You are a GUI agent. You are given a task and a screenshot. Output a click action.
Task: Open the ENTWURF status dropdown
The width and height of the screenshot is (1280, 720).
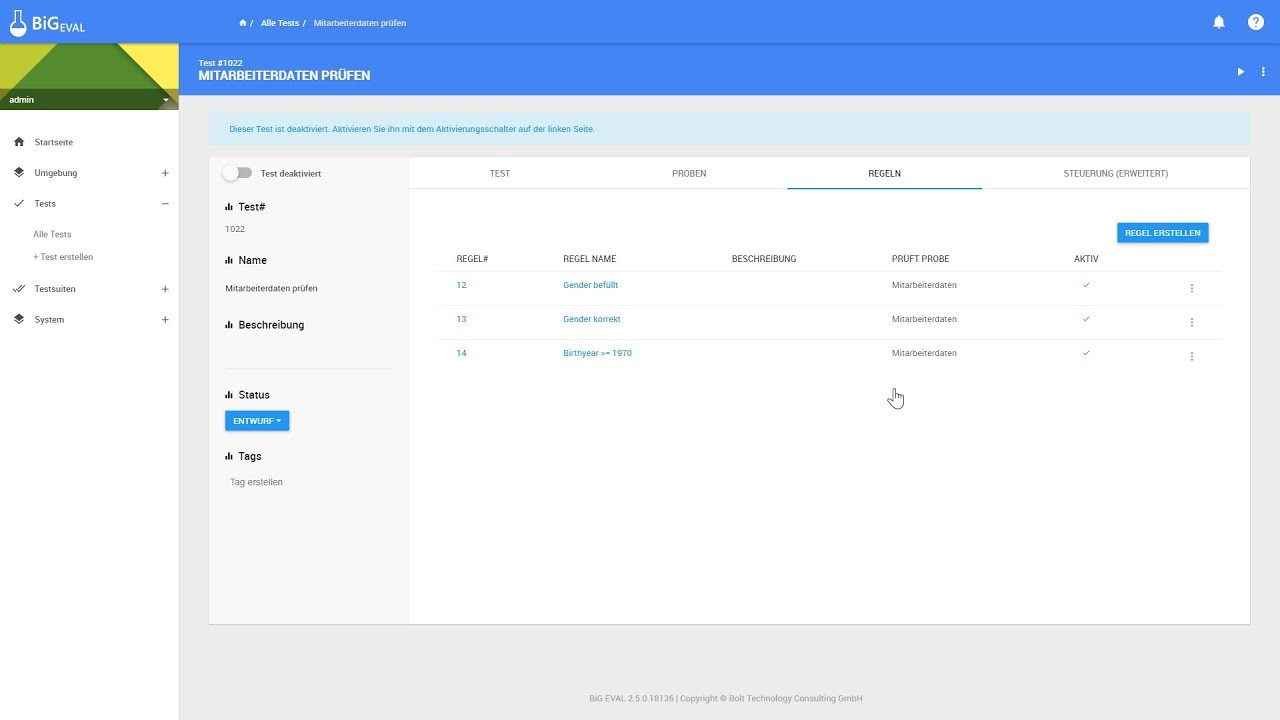257,421
